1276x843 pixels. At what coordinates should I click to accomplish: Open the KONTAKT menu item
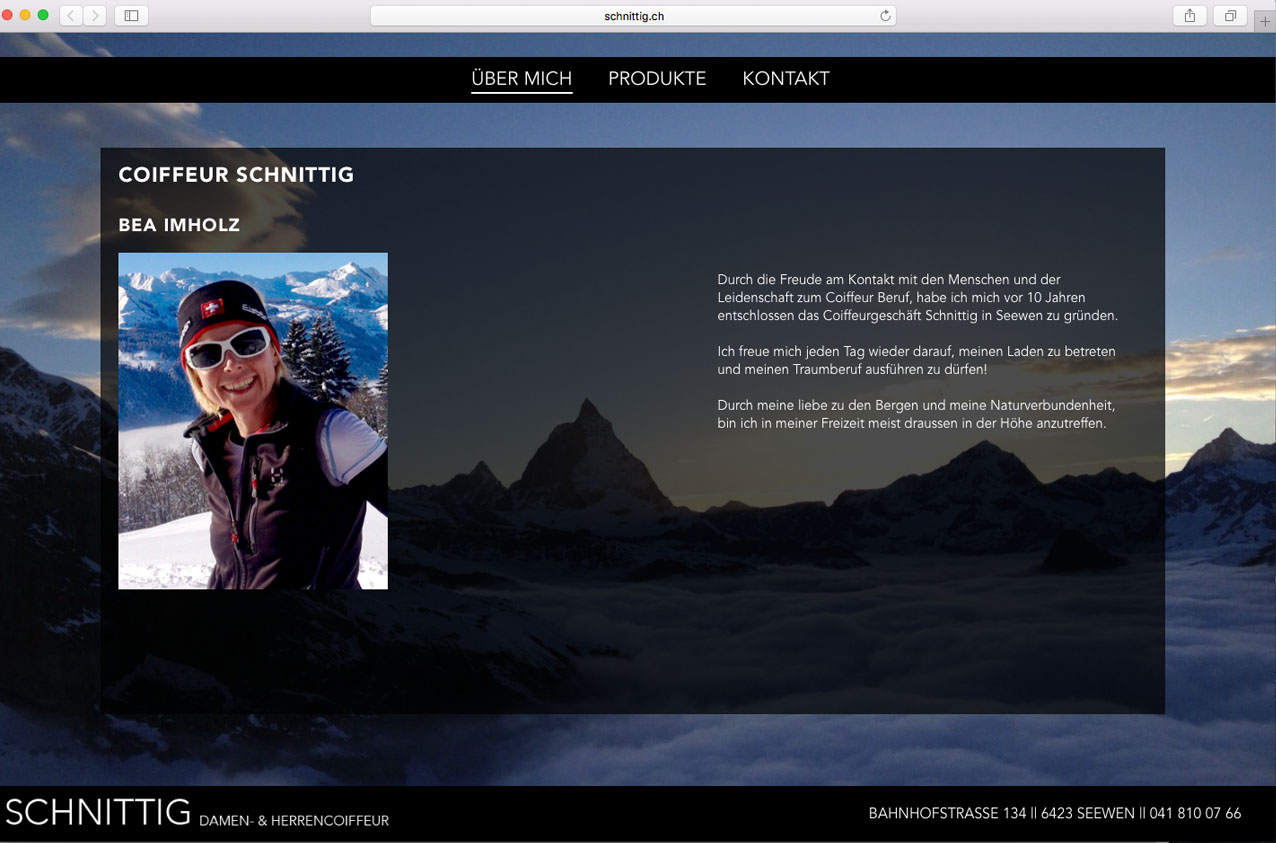786,79
